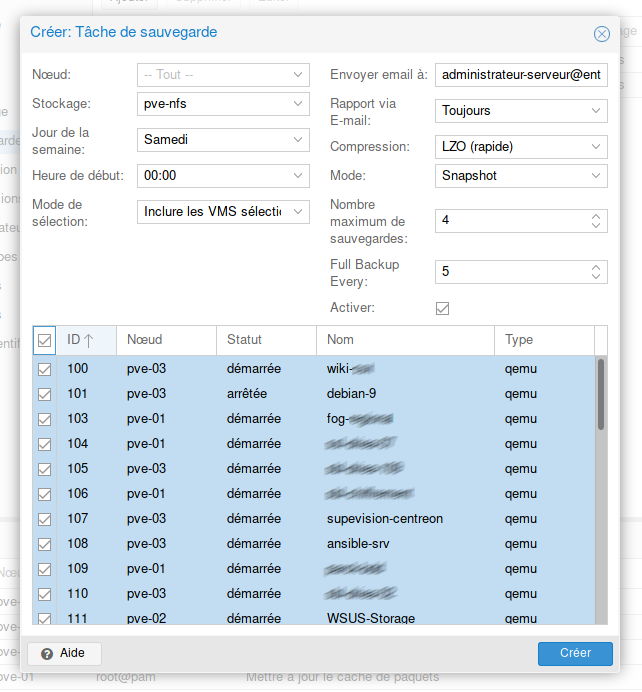Click the Full Backup Every number field

click(512, 272)
